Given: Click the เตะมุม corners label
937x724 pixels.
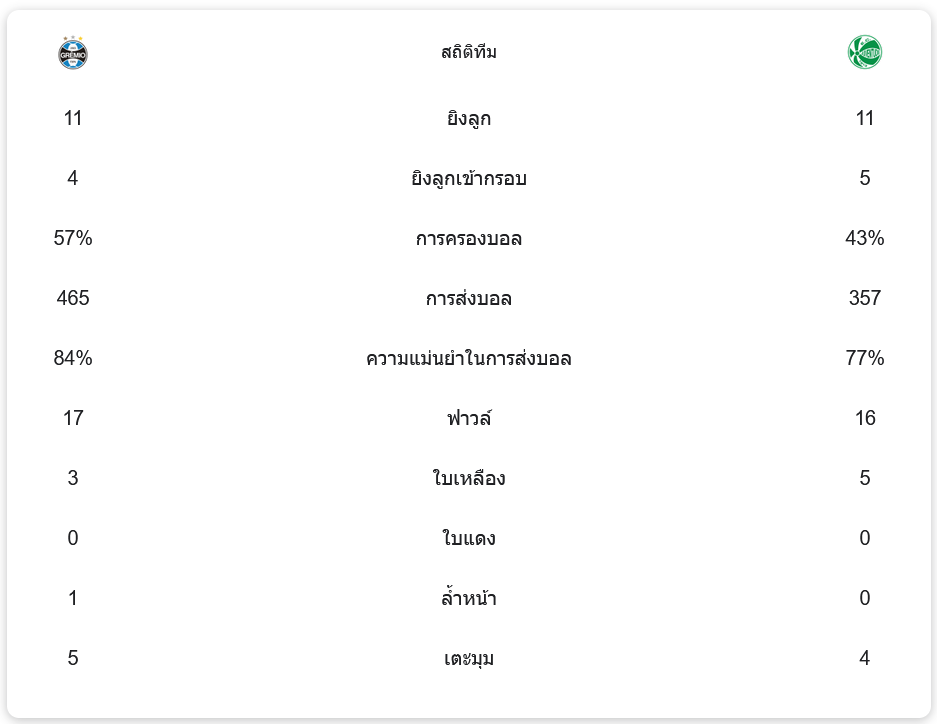Looking at the screenshot, I should [x=468, y=659].
